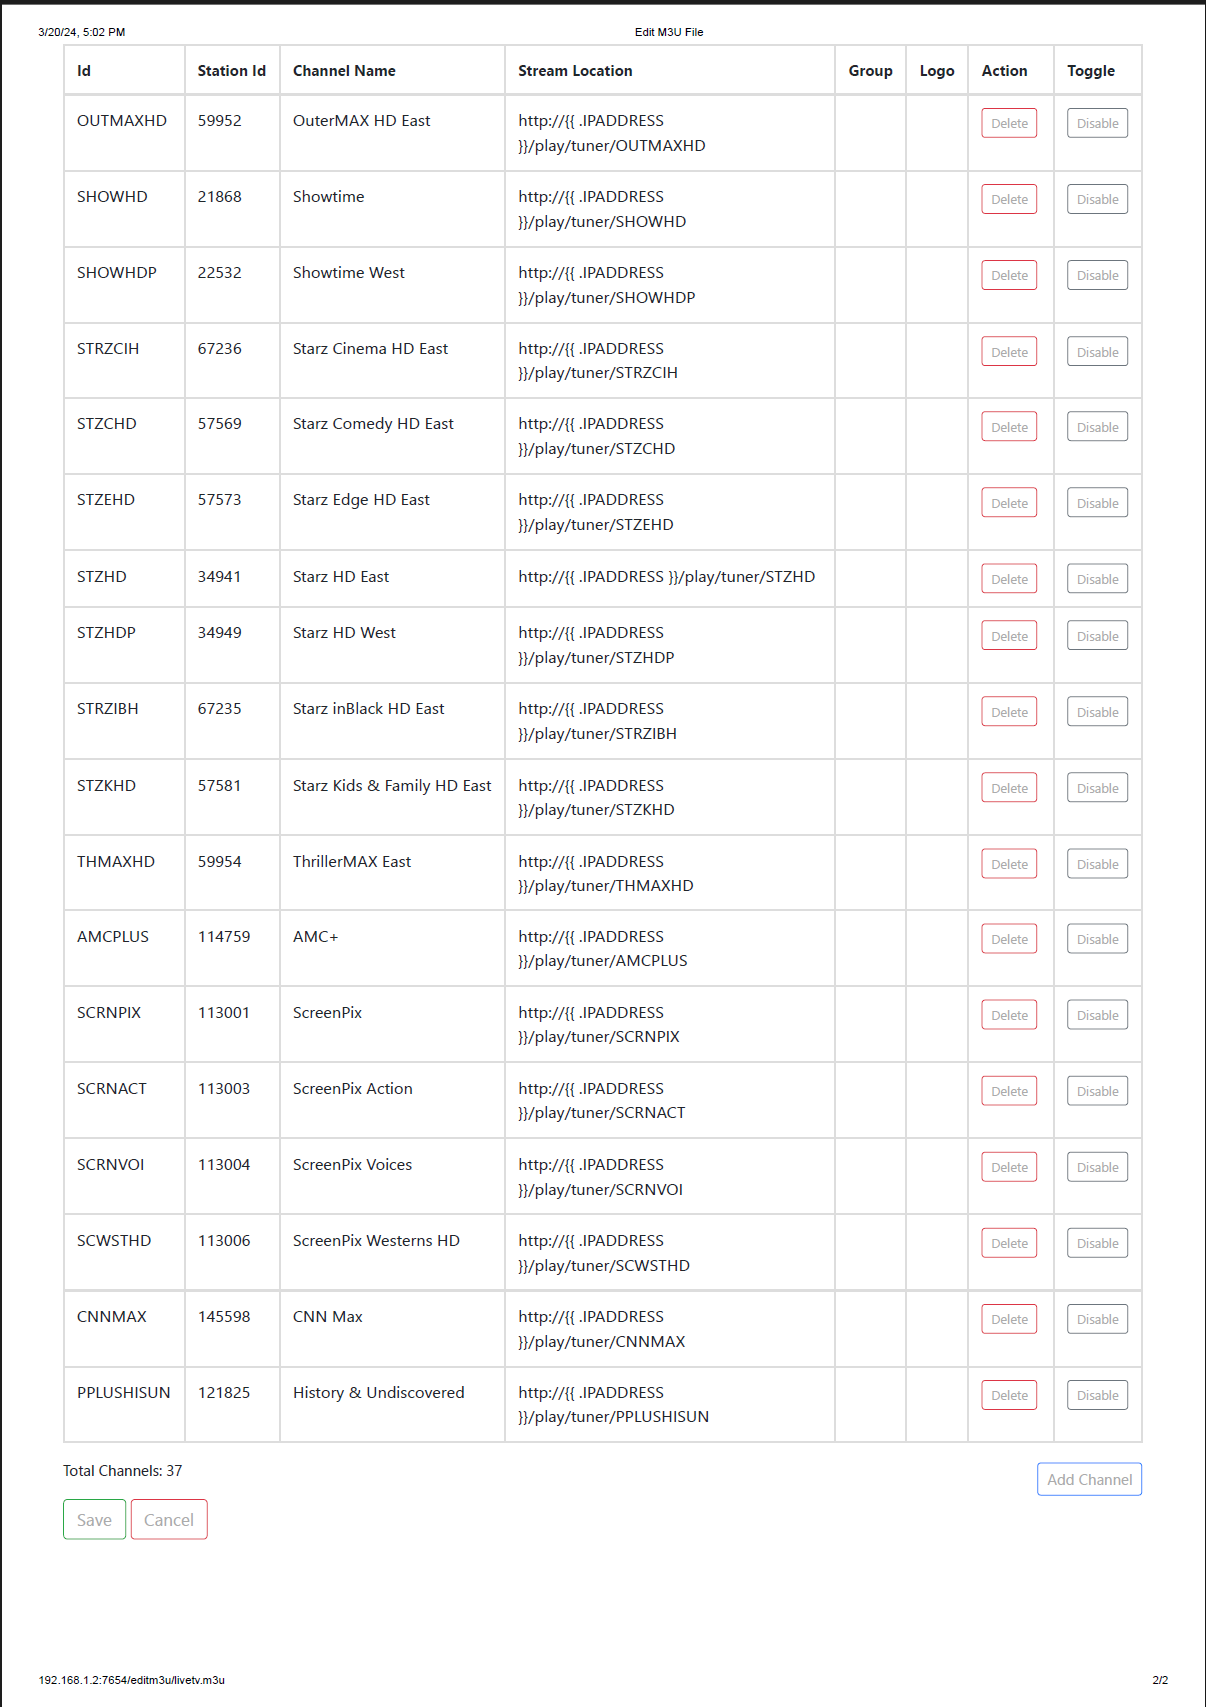Delete Starz Kids & Family HD East

[1008, 789]
